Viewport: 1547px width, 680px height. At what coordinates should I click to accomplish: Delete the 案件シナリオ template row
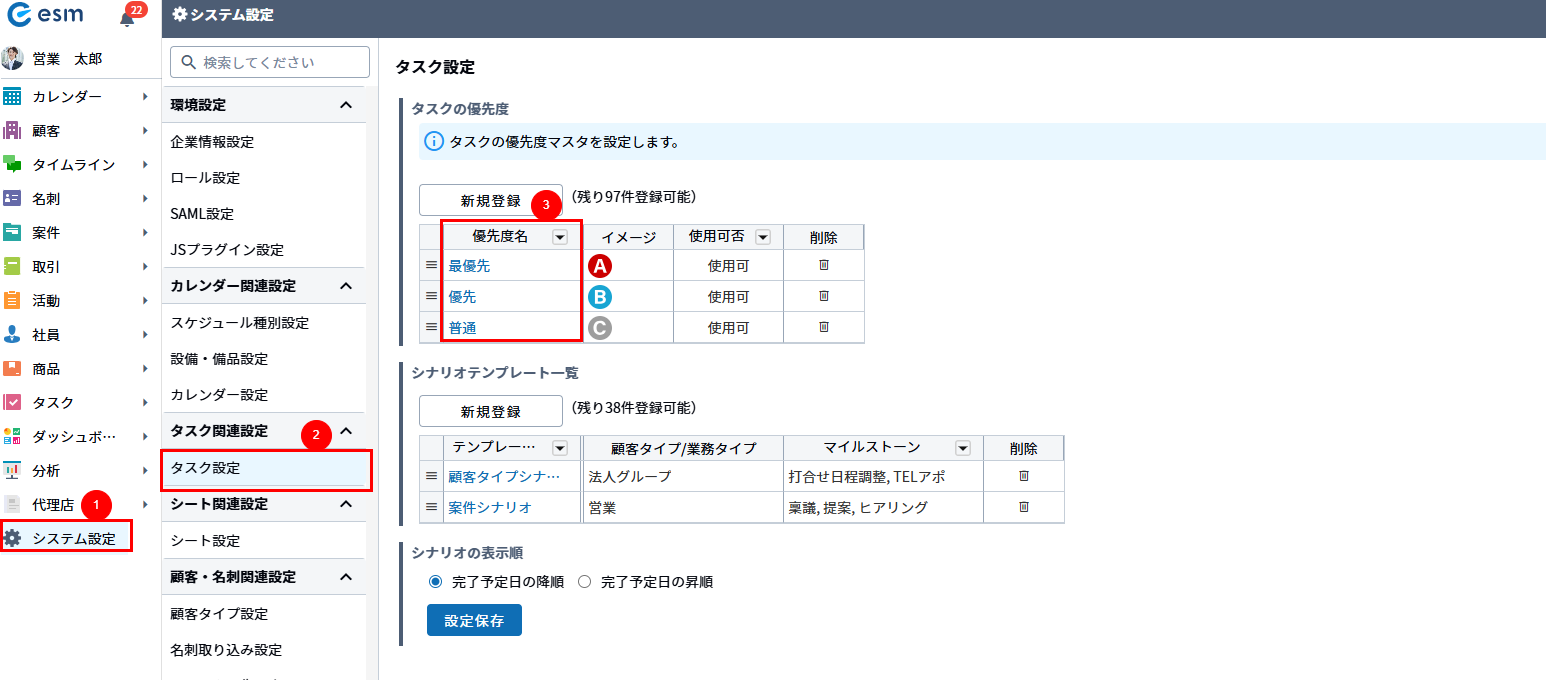1024,507
